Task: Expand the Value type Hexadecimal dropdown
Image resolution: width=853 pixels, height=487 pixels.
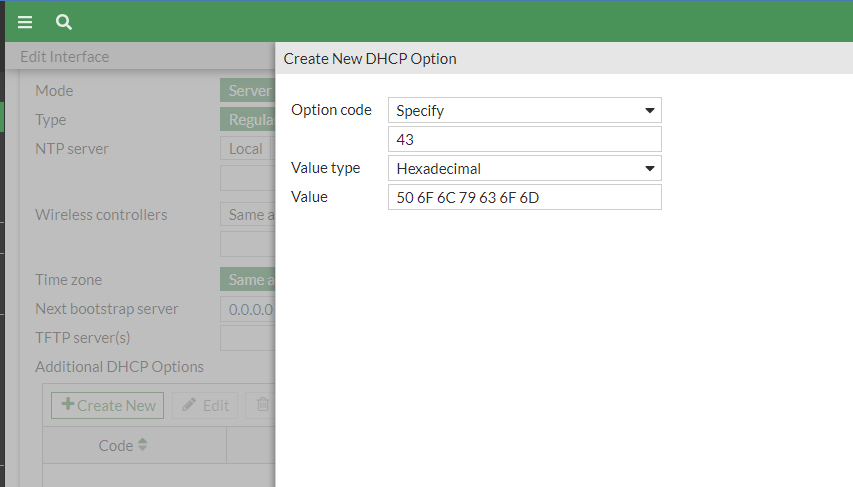Action: point(524,169)
